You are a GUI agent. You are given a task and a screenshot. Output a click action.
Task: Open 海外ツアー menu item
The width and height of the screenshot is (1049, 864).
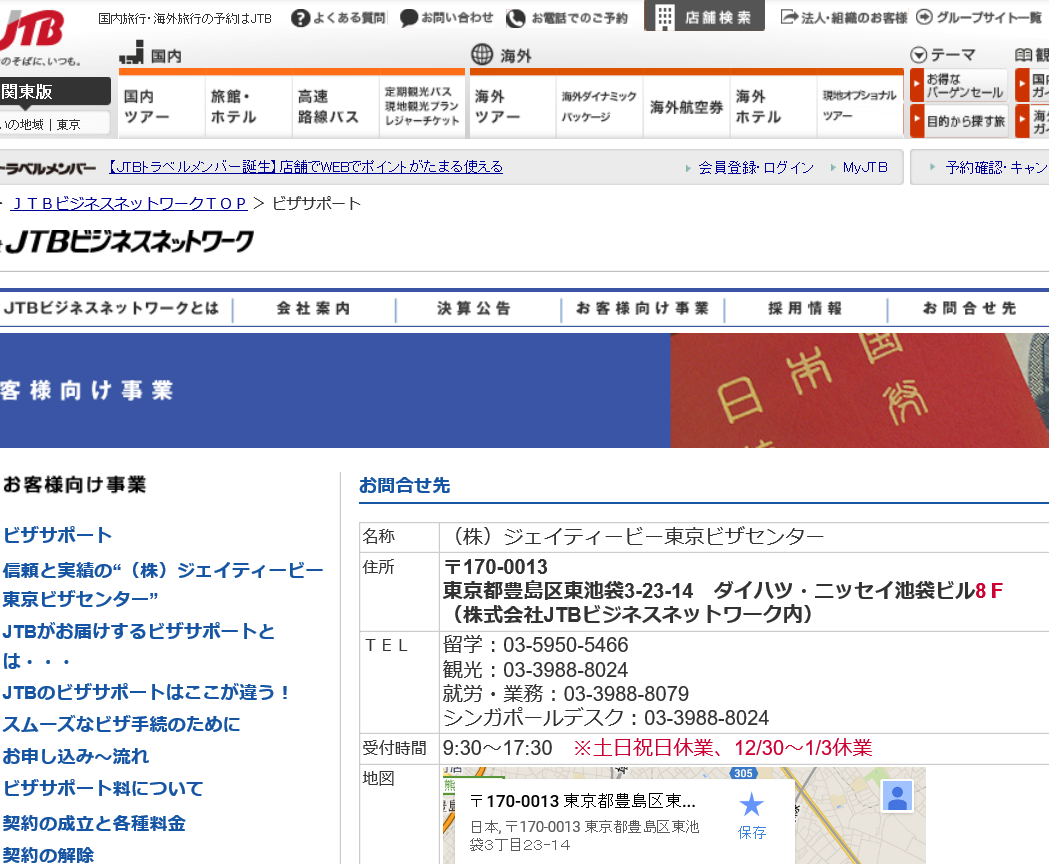click(x=513, y=107)
